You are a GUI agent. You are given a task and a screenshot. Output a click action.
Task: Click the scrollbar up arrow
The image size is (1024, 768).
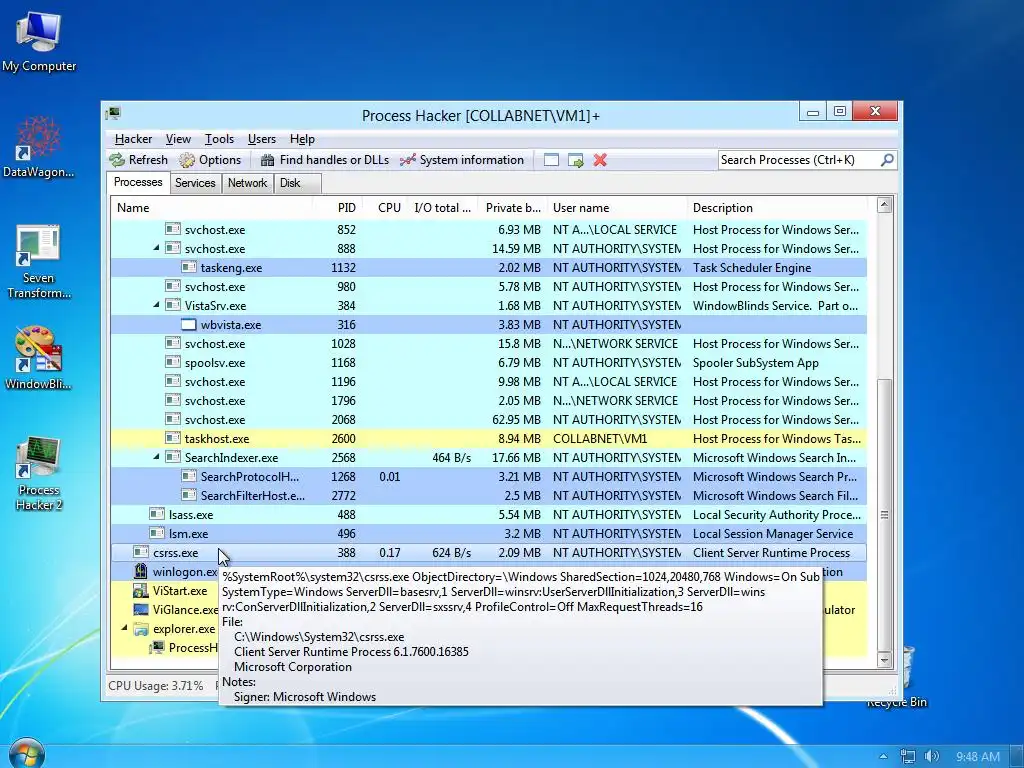[884, 205]
